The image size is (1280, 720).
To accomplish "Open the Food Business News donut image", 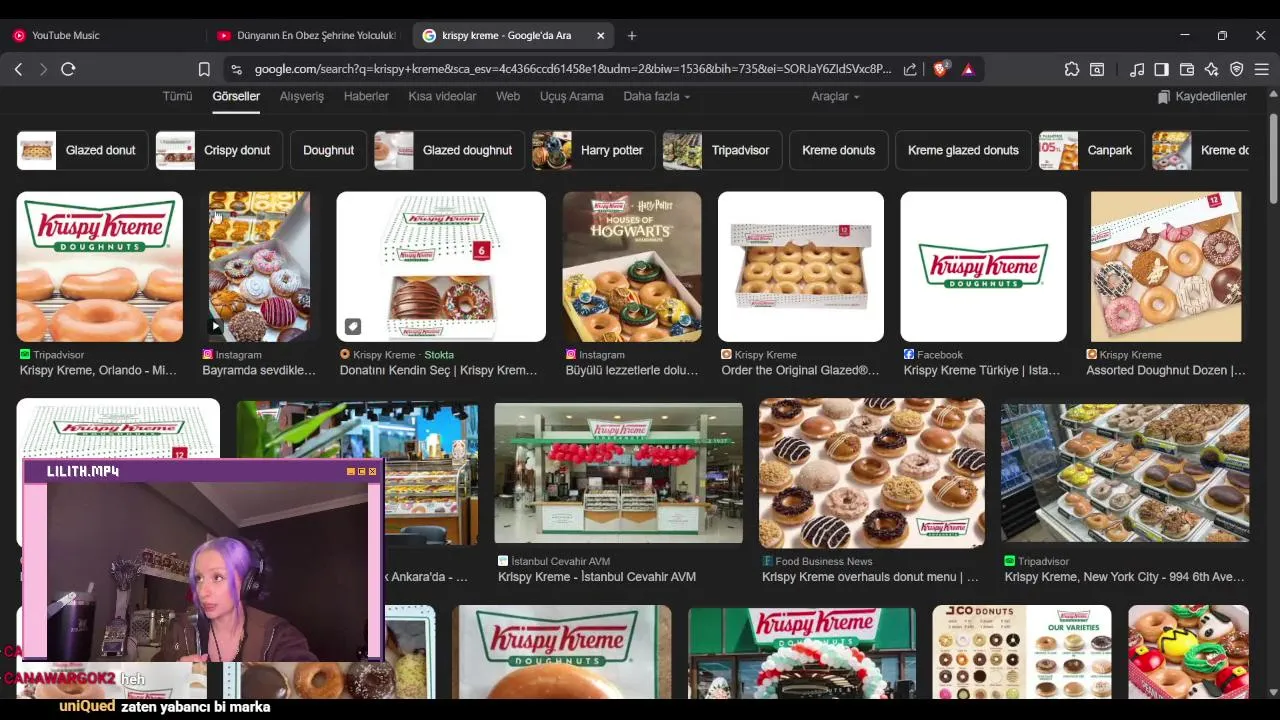I will pyautogui.click(x=871, y=473).
